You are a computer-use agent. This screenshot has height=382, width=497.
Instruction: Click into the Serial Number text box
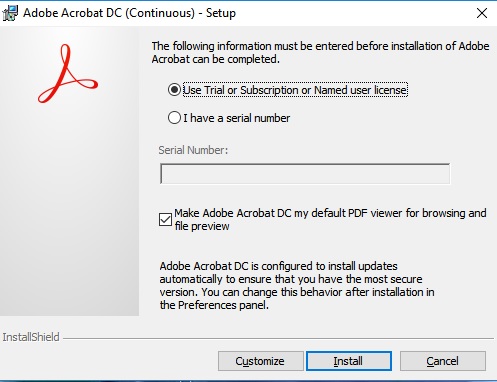point(305,174)
